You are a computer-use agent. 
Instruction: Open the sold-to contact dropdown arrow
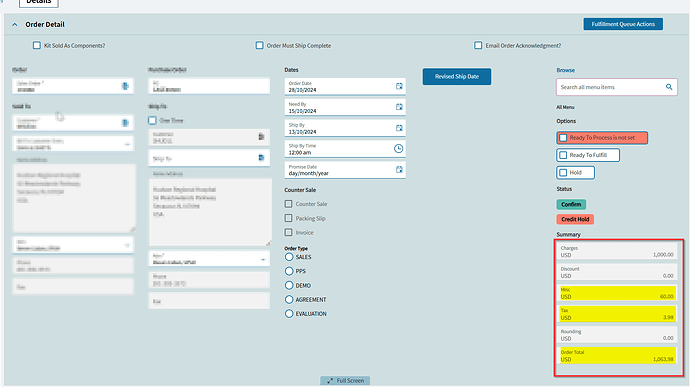127,245
